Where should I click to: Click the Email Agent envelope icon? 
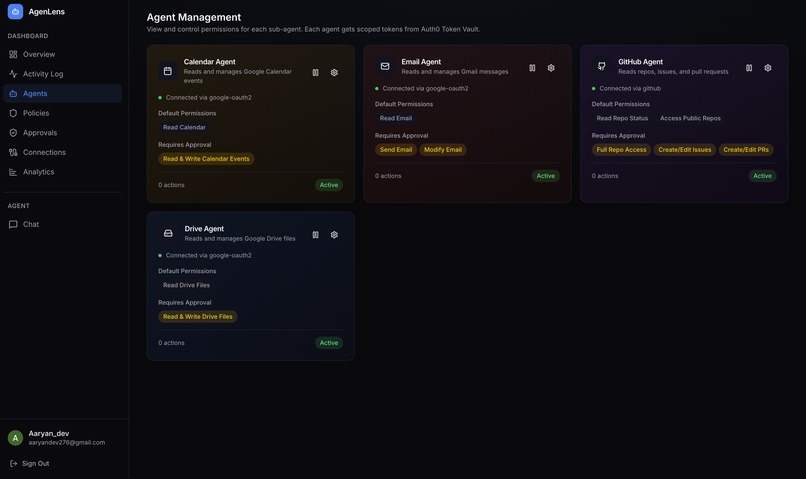(384, 66)
